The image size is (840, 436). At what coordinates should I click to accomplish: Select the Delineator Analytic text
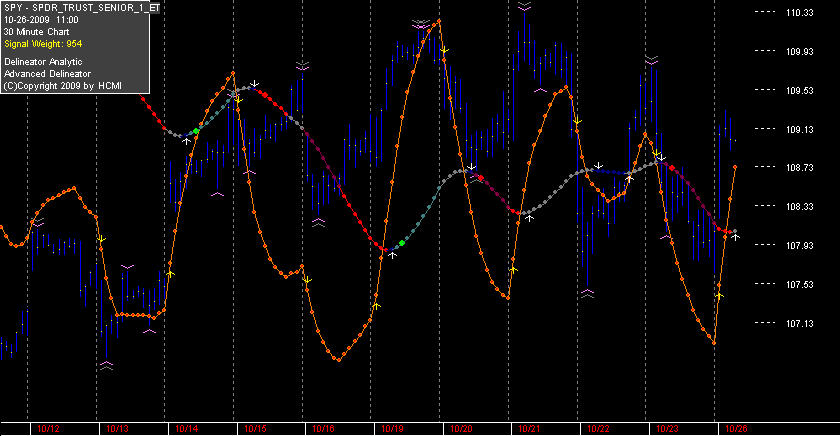[43, 62]
